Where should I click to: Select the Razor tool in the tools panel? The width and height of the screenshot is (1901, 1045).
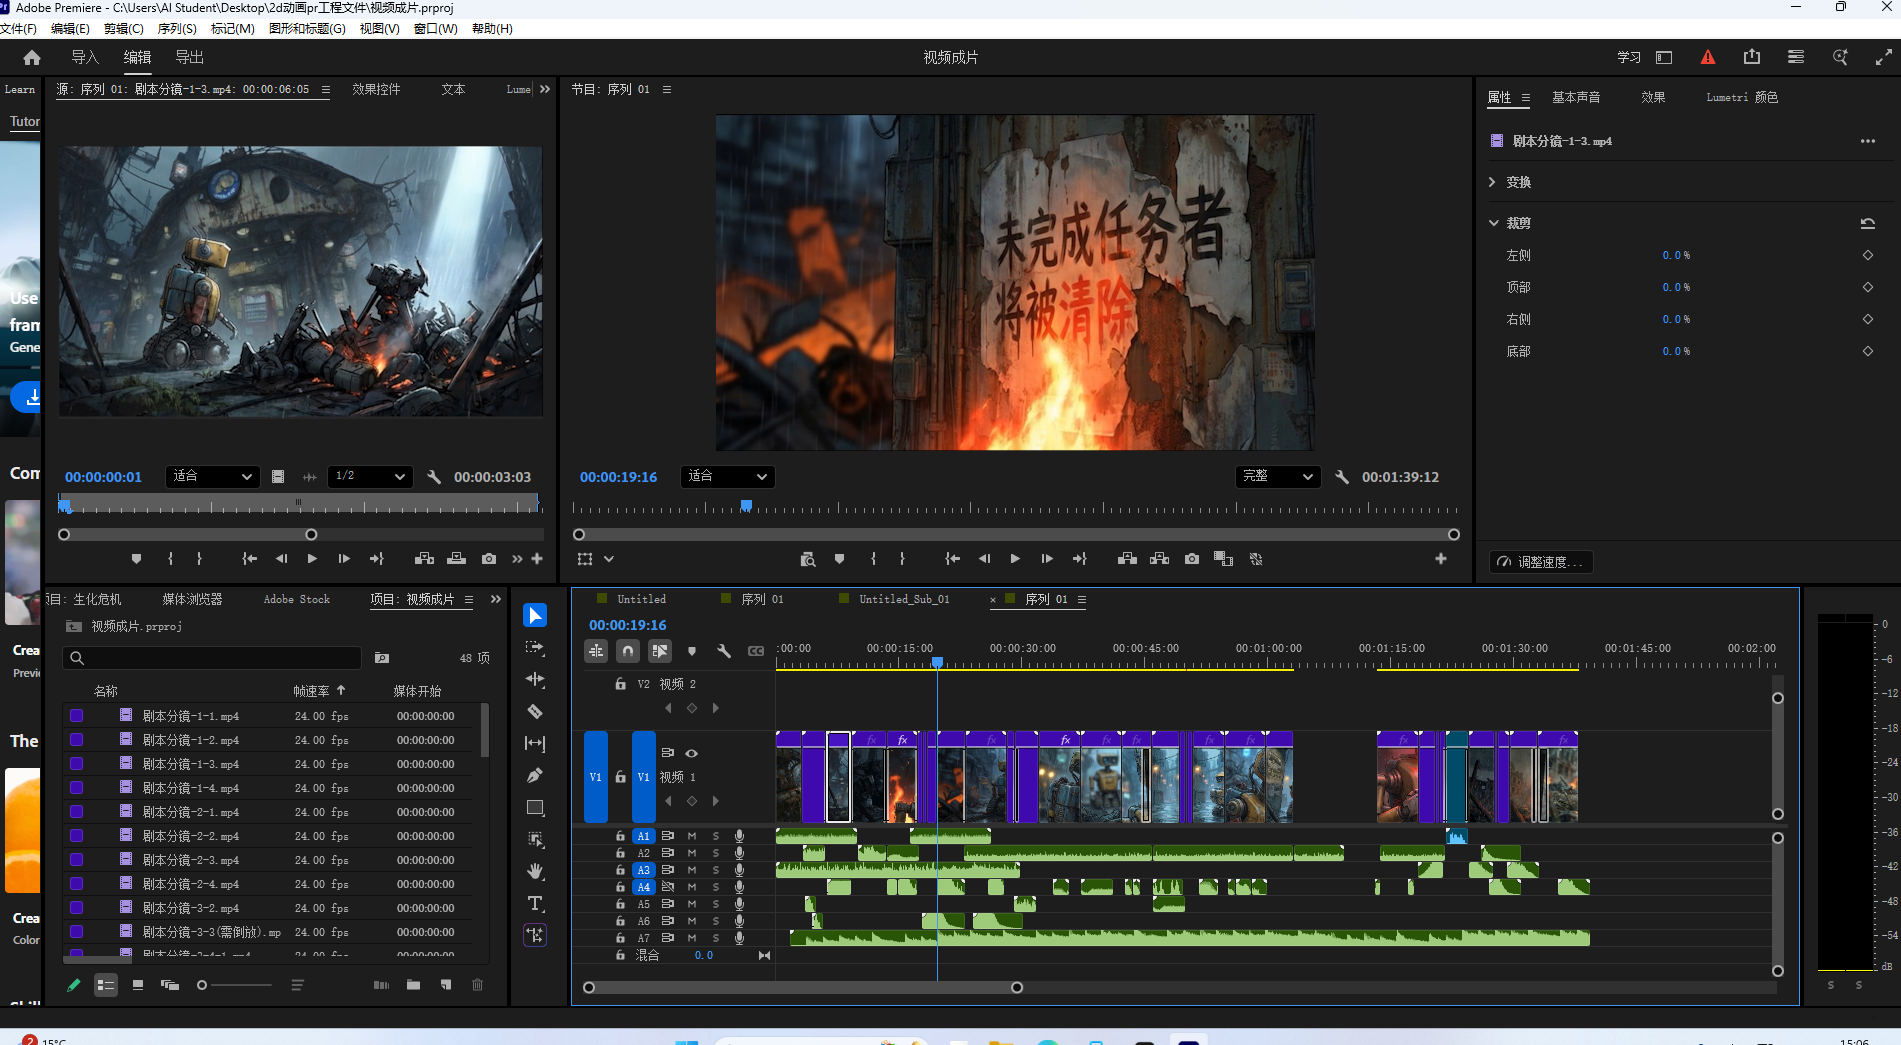click(535, 712)
